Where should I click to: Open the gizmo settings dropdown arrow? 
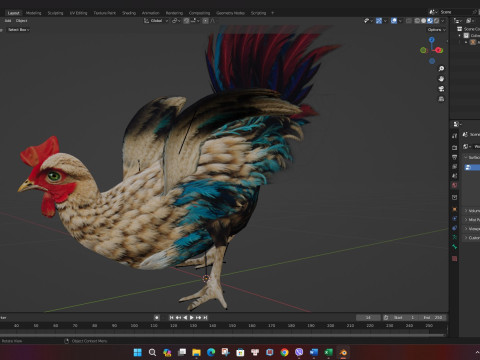pos(385,21)
